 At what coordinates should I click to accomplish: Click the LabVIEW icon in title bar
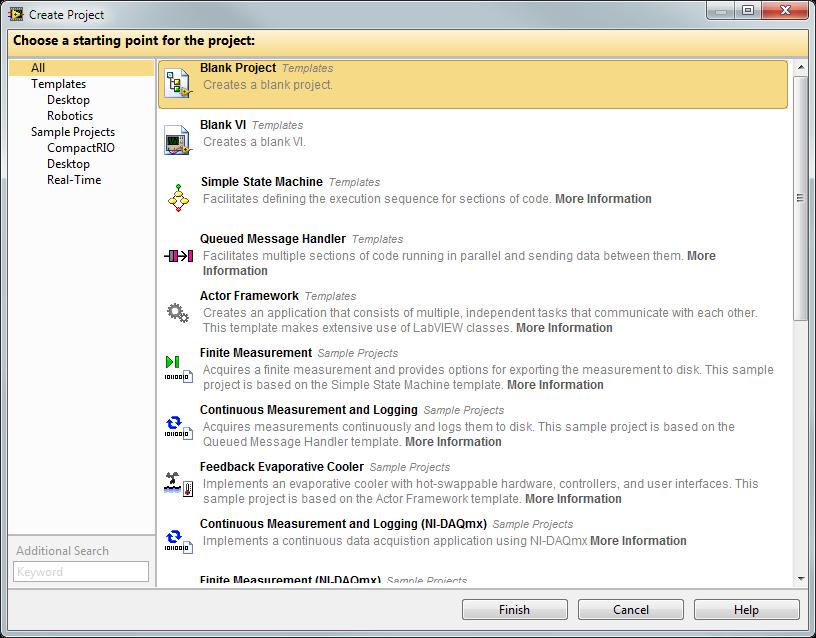click(x=16, y=14)
